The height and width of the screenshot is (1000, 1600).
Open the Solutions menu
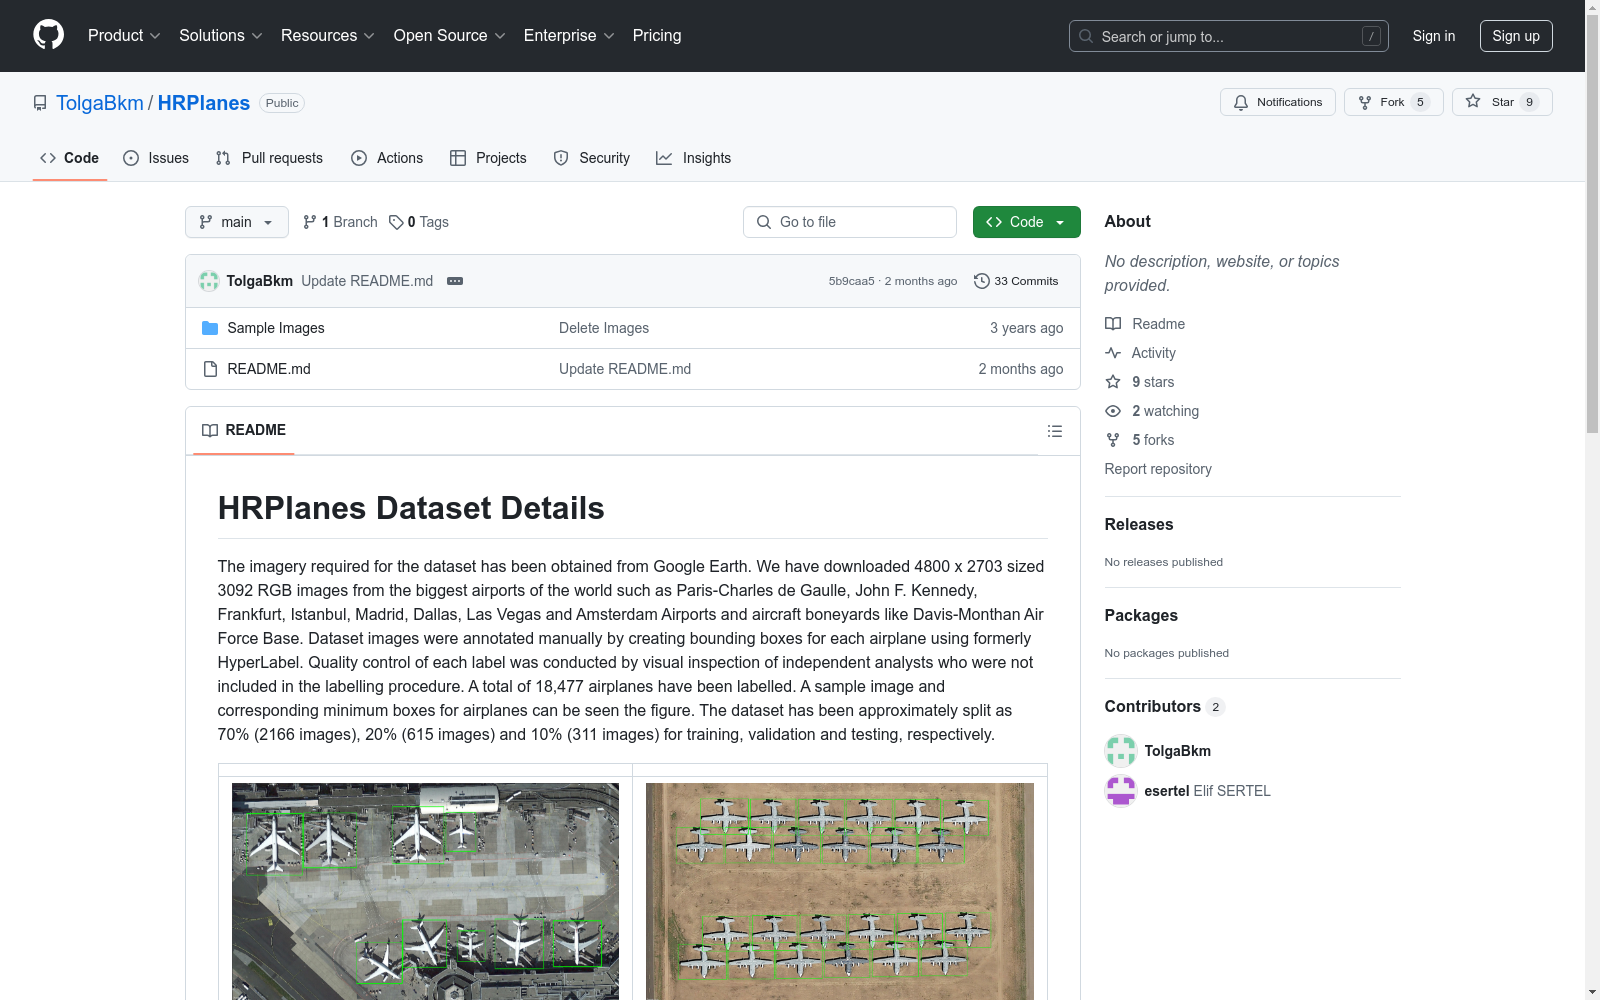point(220,36)
